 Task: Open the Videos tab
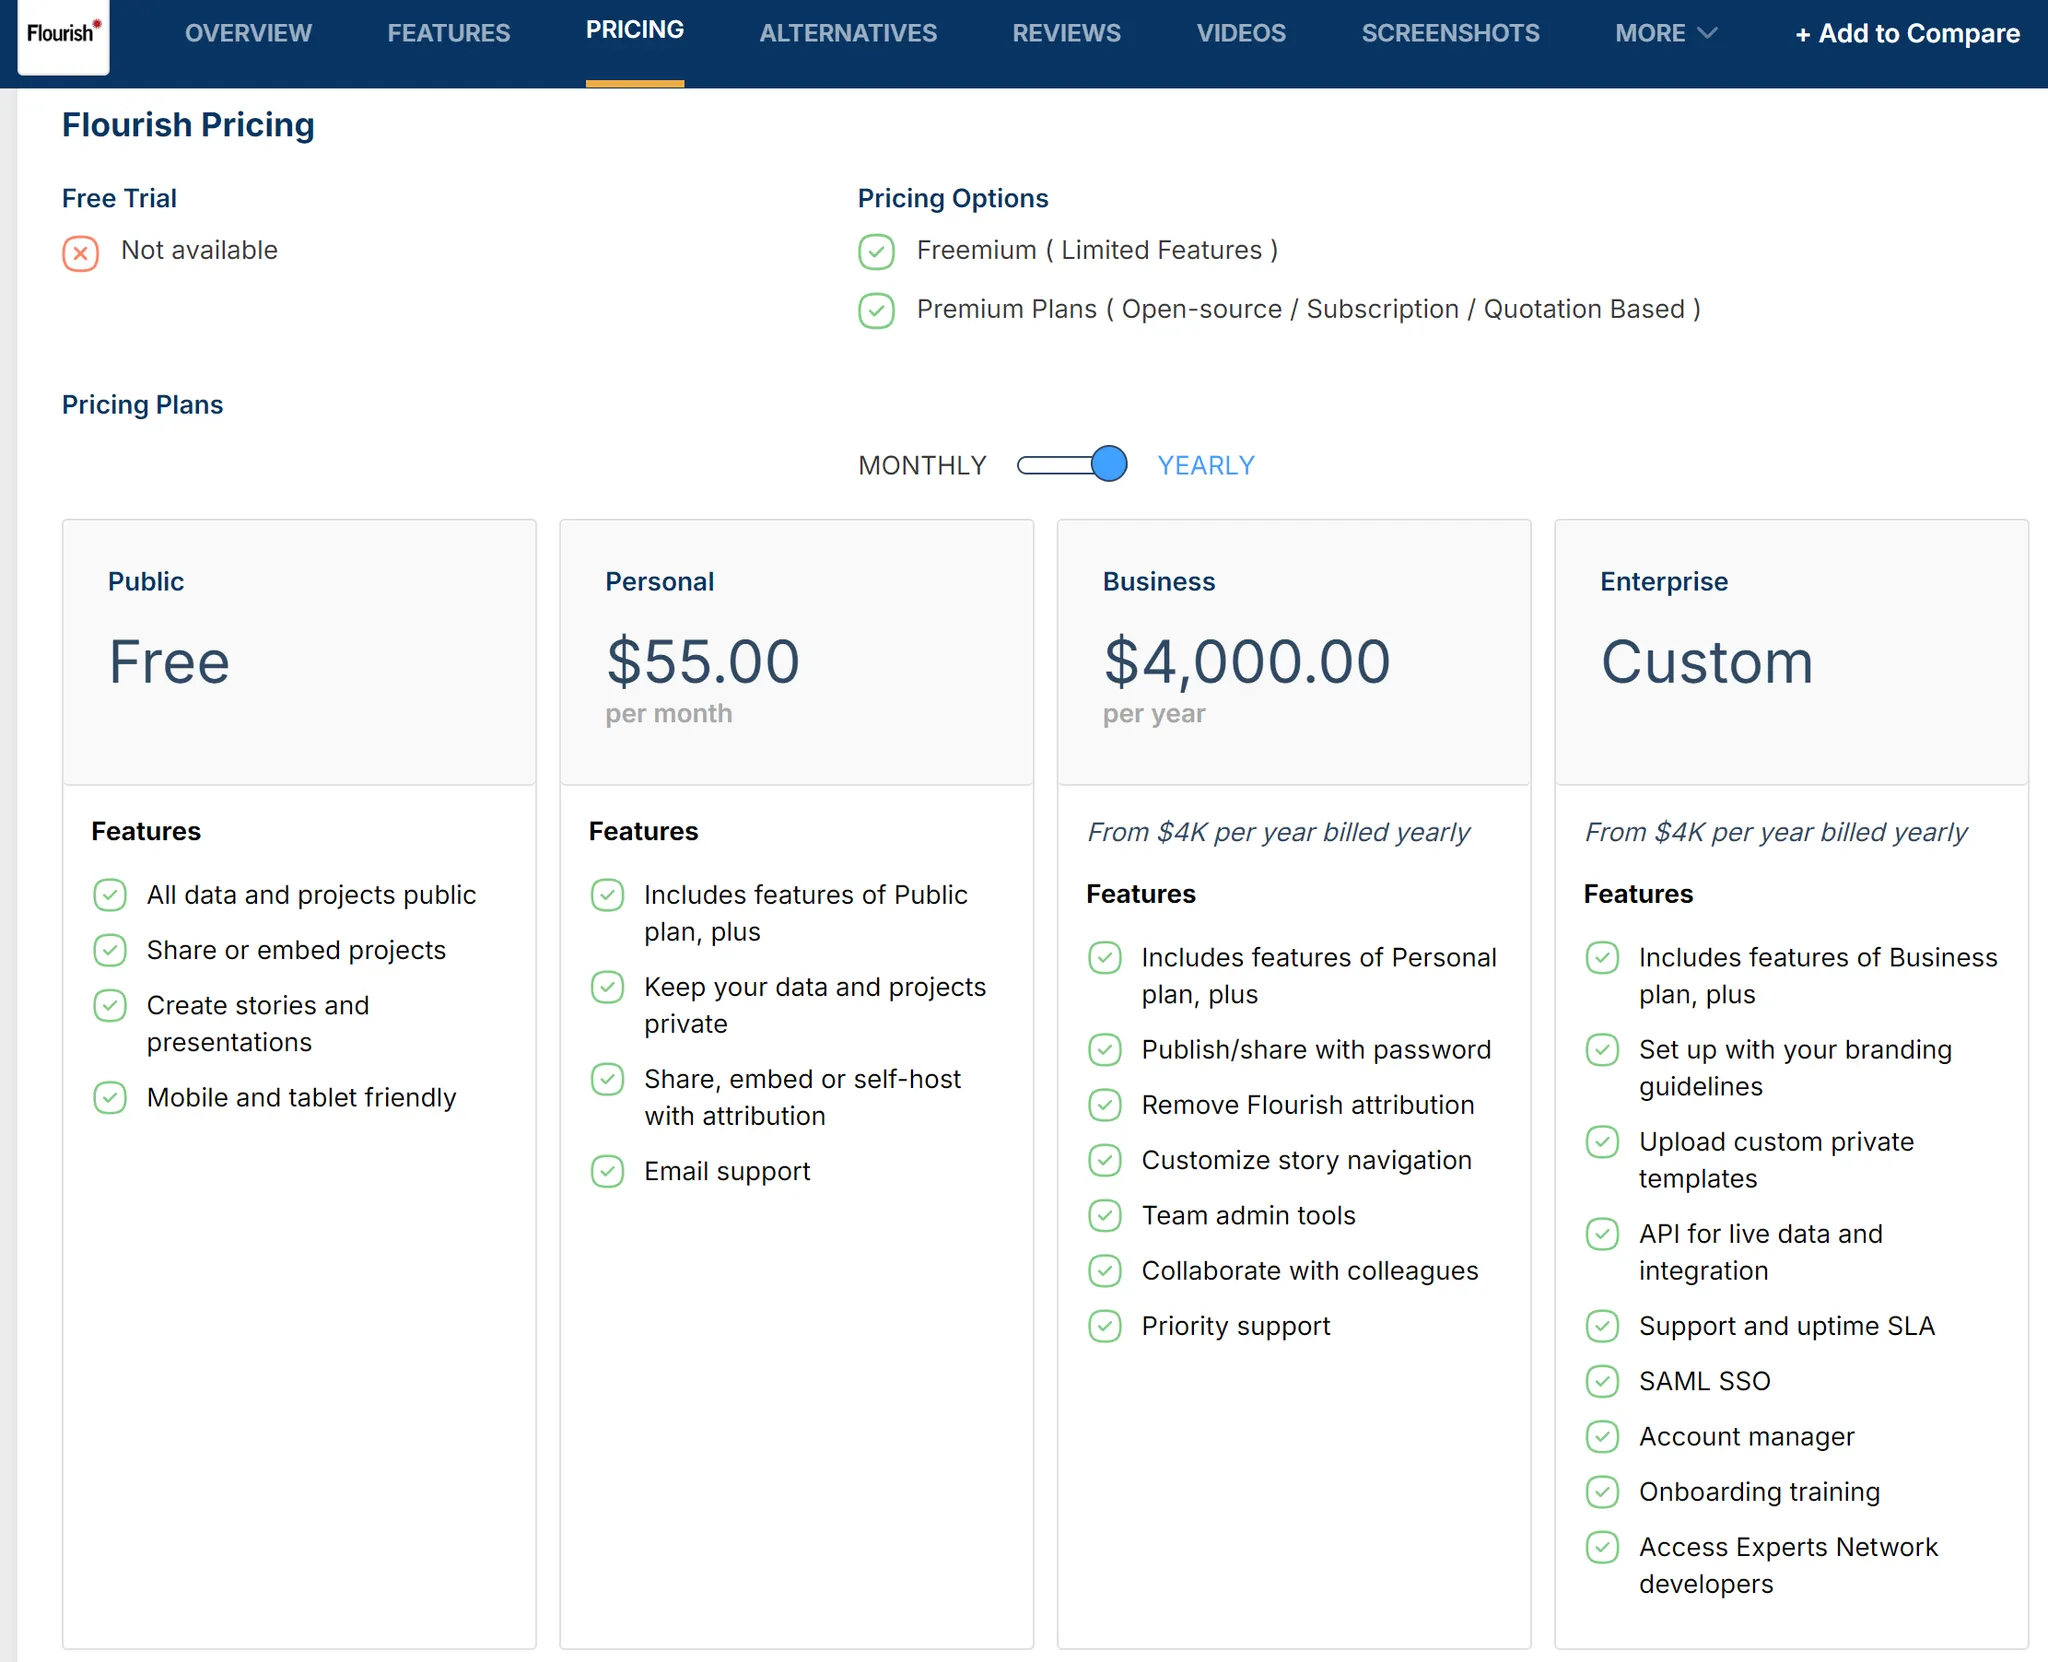(x=1241, y=34)
